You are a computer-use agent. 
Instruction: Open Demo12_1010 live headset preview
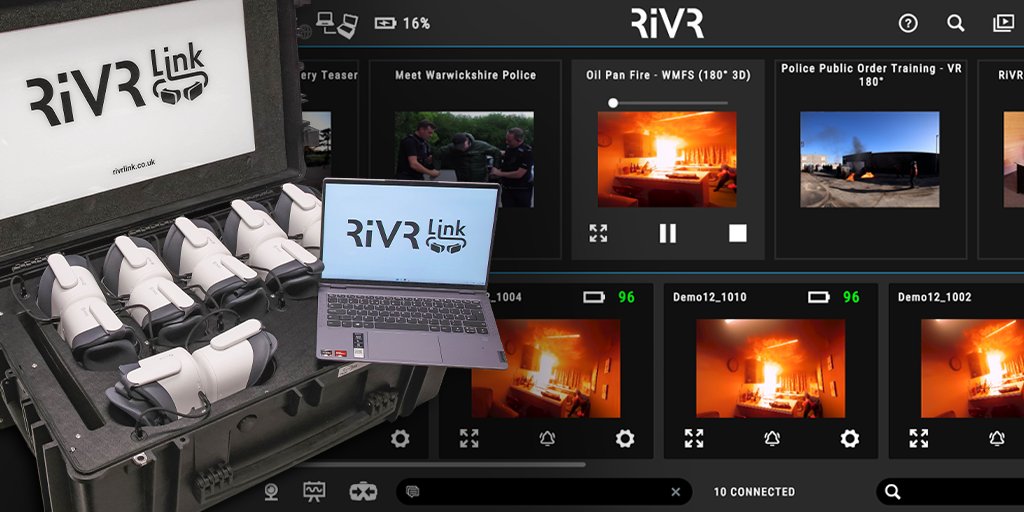[x=771, y=368]
